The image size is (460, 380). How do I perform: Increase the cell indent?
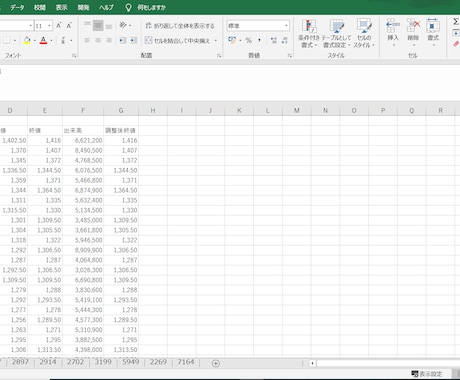[134, 41]
